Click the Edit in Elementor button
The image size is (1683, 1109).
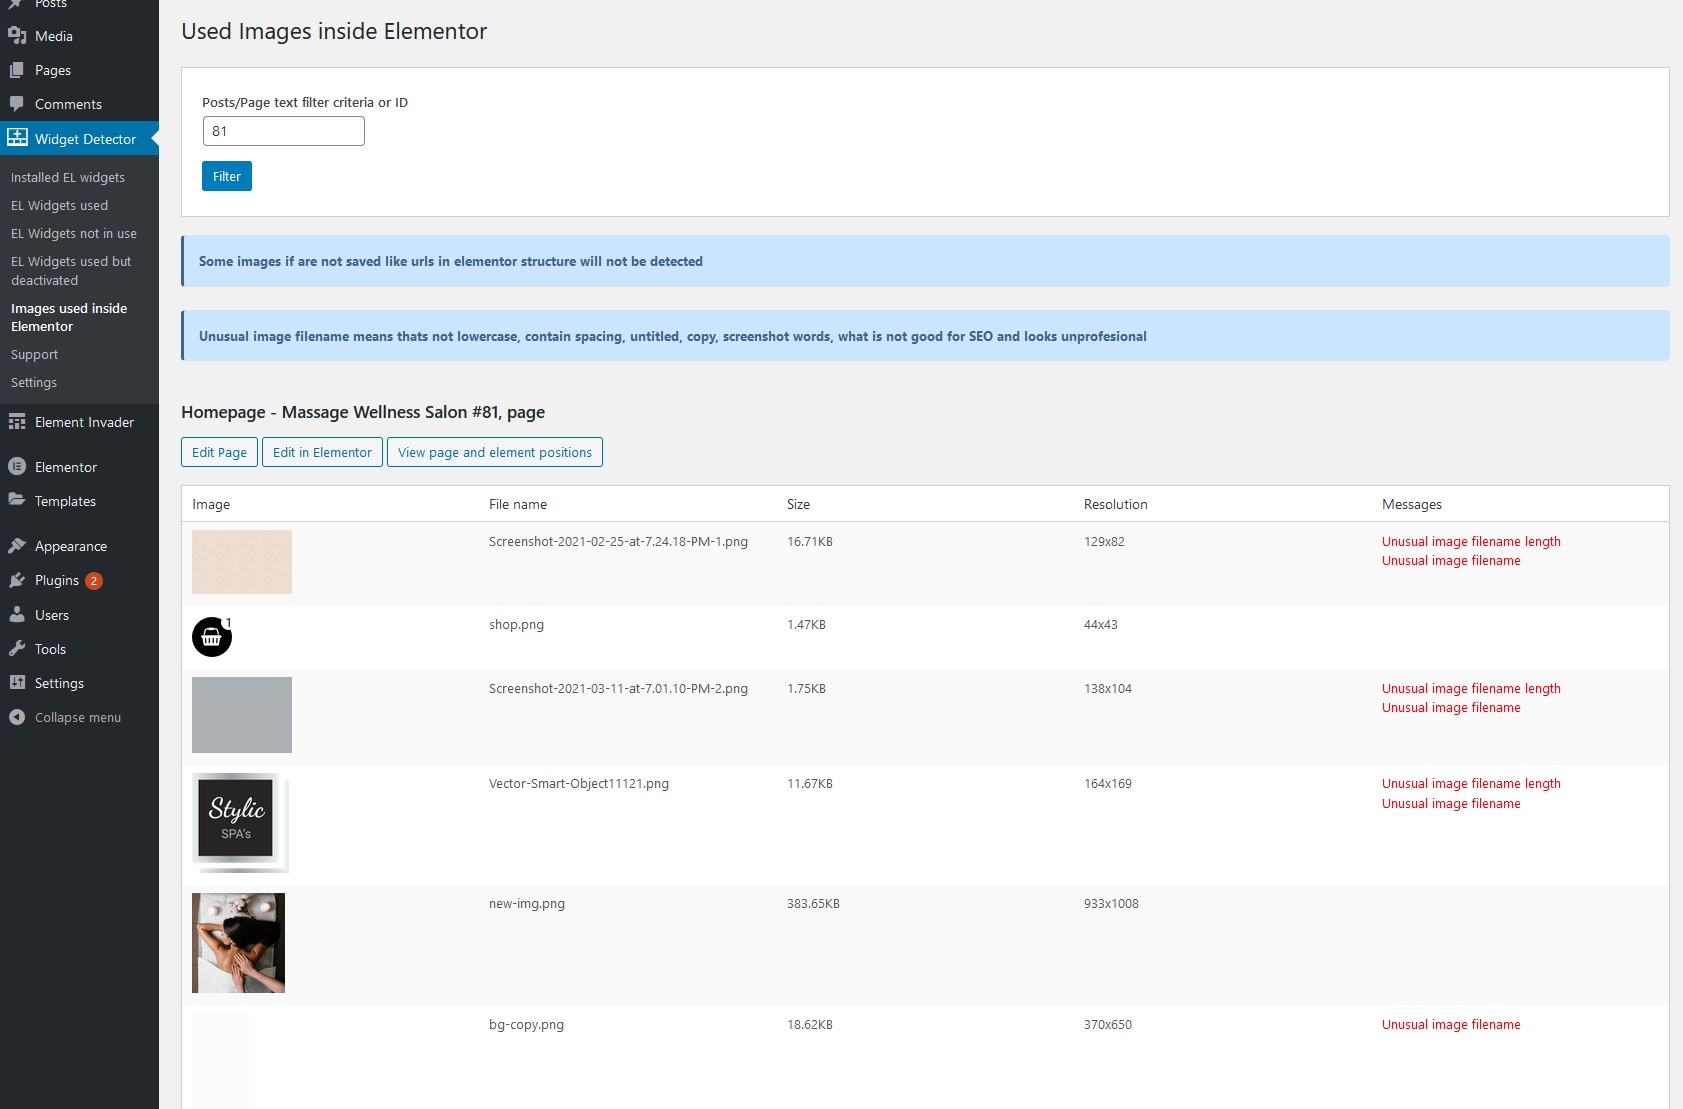point(322,452)
